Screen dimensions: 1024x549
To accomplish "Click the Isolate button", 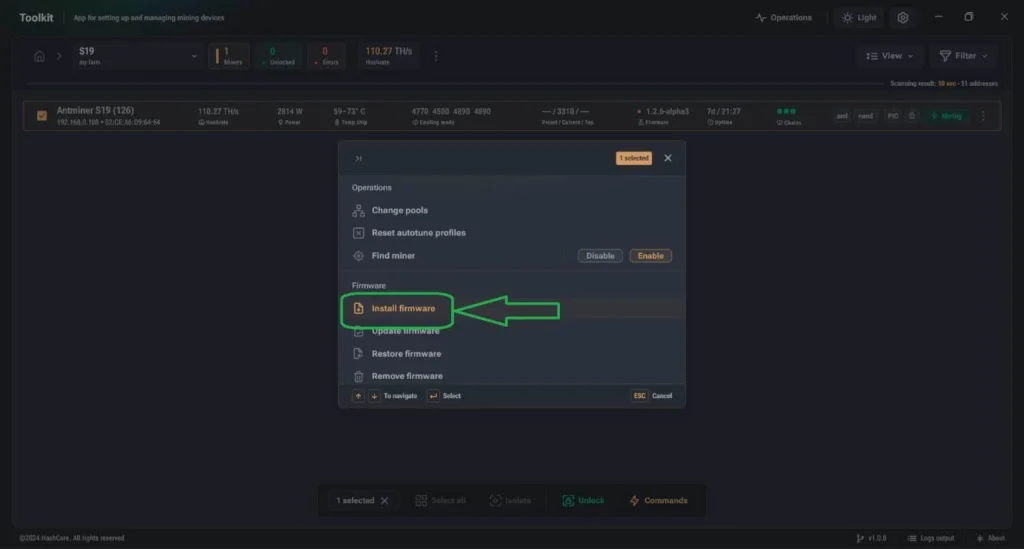I will [510, 501].
